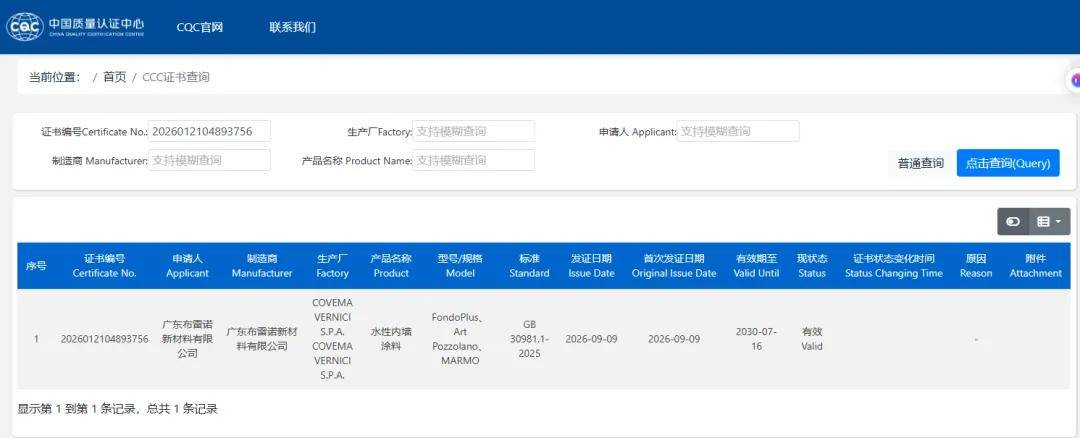Screen dimensions: 1080x438
Task: Click the 产品名称 Product column header
Action: click(391, 266)
